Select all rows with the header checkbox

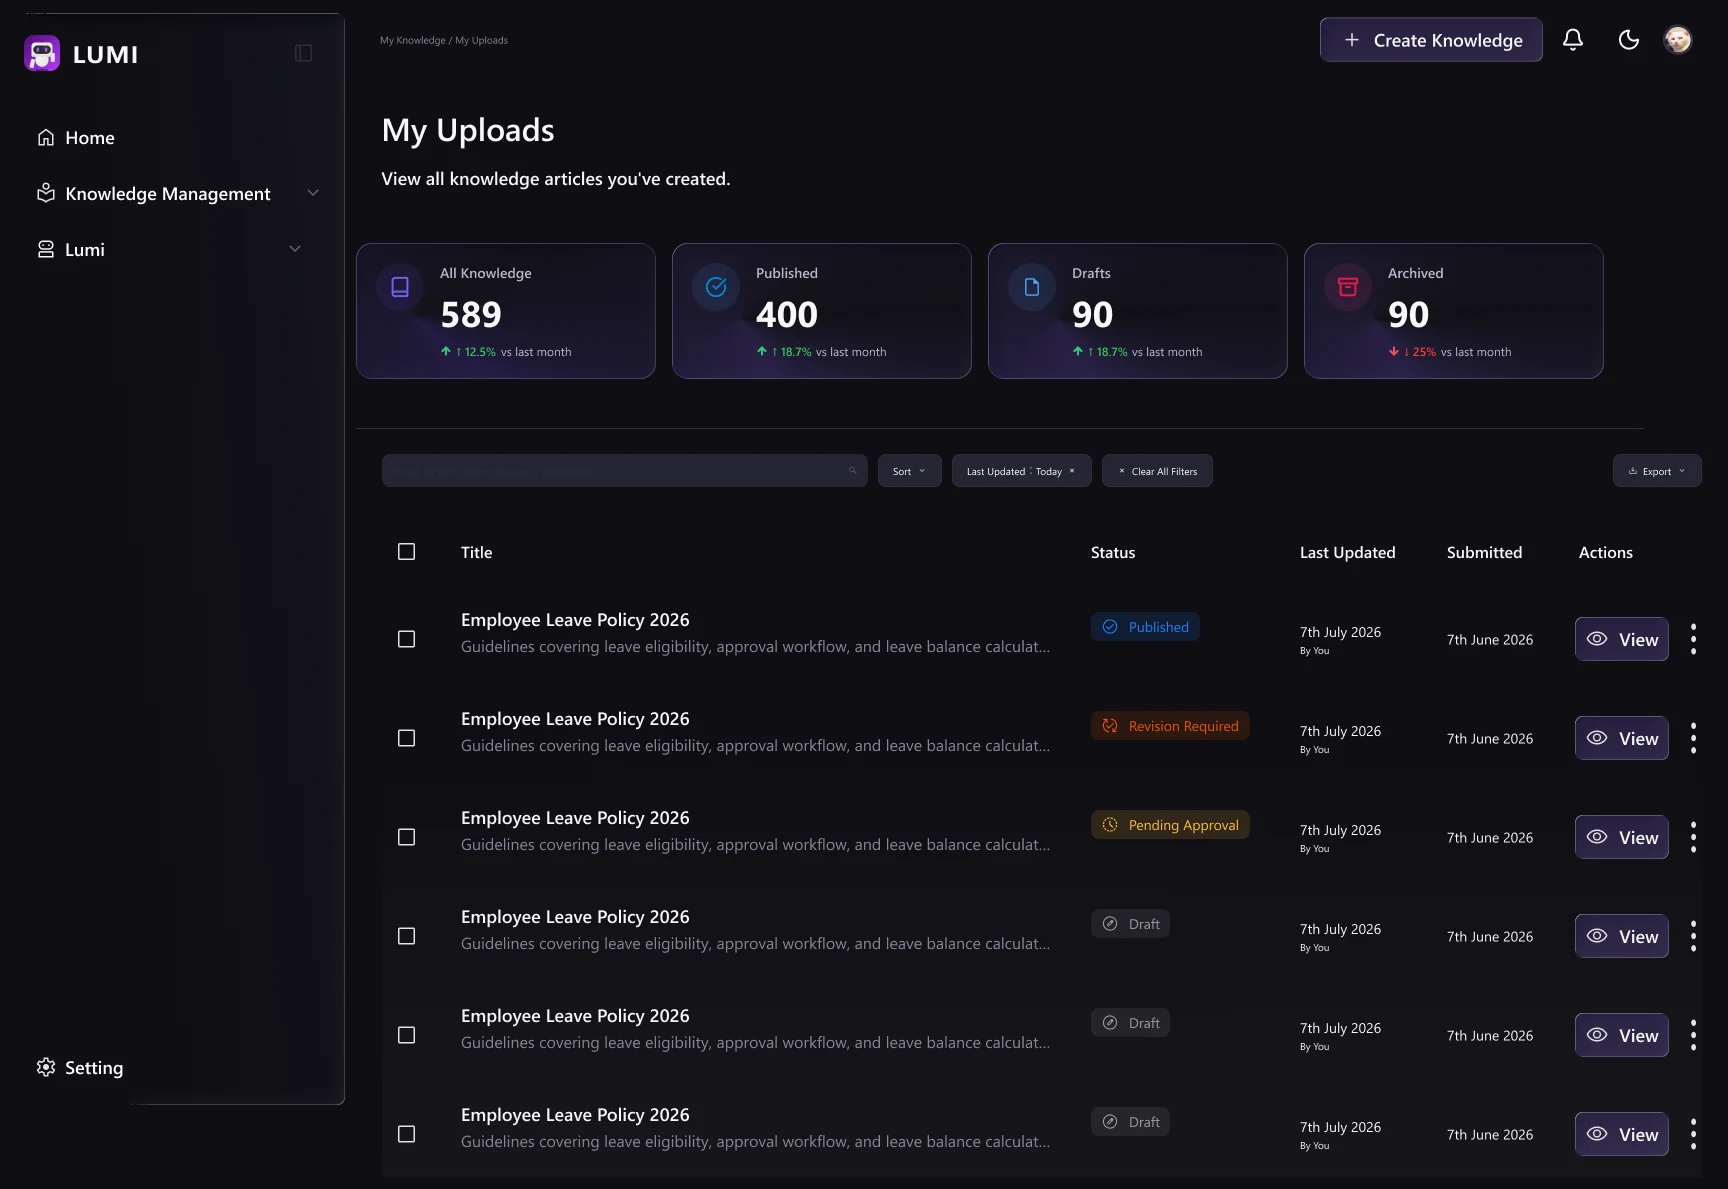[x=406, y=552]
